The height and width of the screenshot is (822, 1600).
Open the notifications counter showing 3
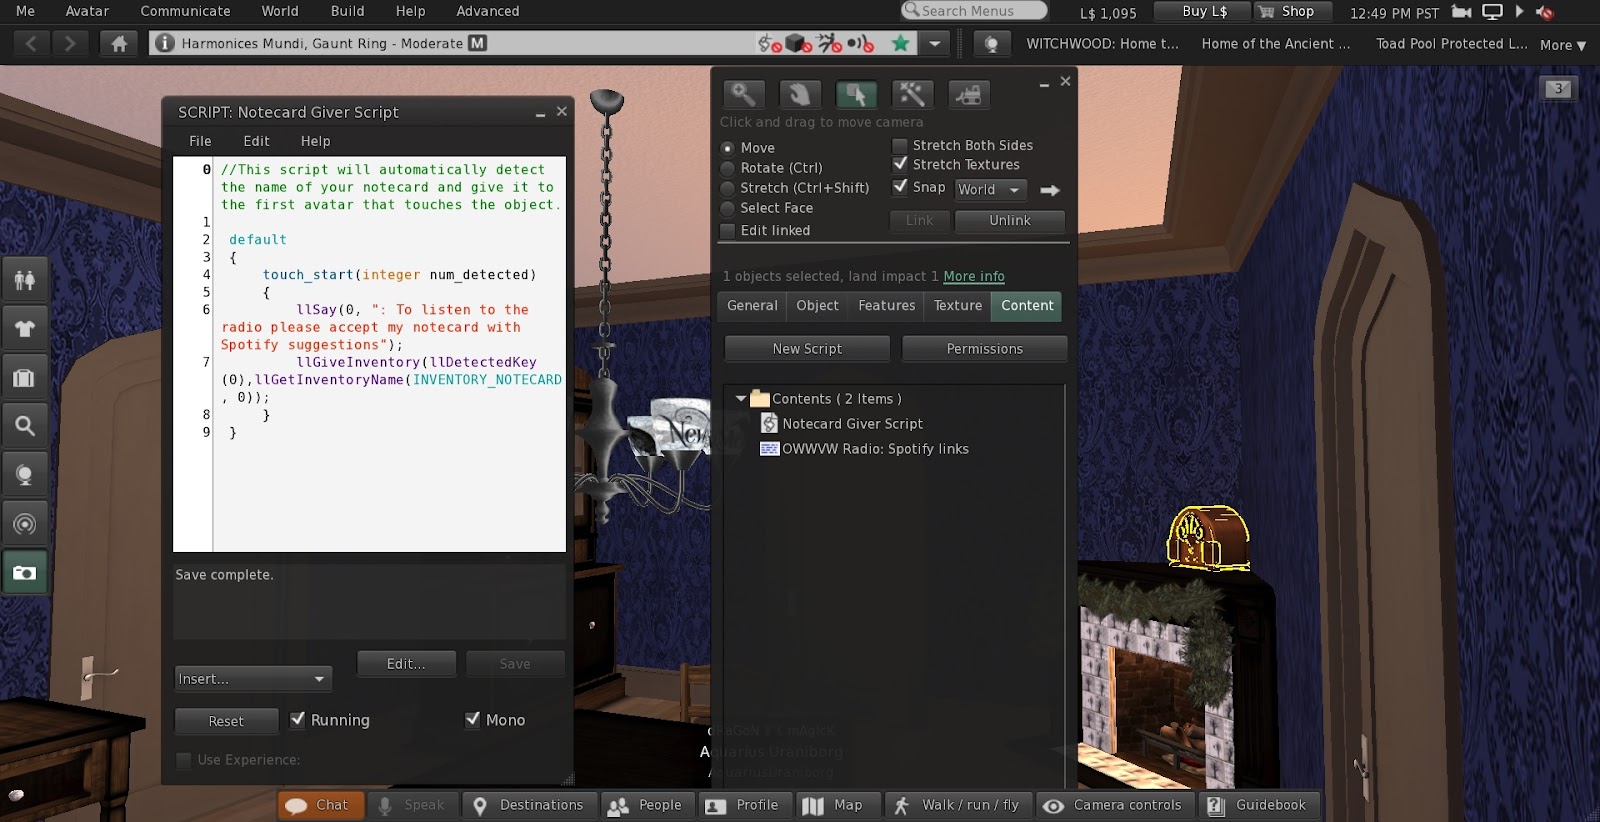(x=1558, y=88)
